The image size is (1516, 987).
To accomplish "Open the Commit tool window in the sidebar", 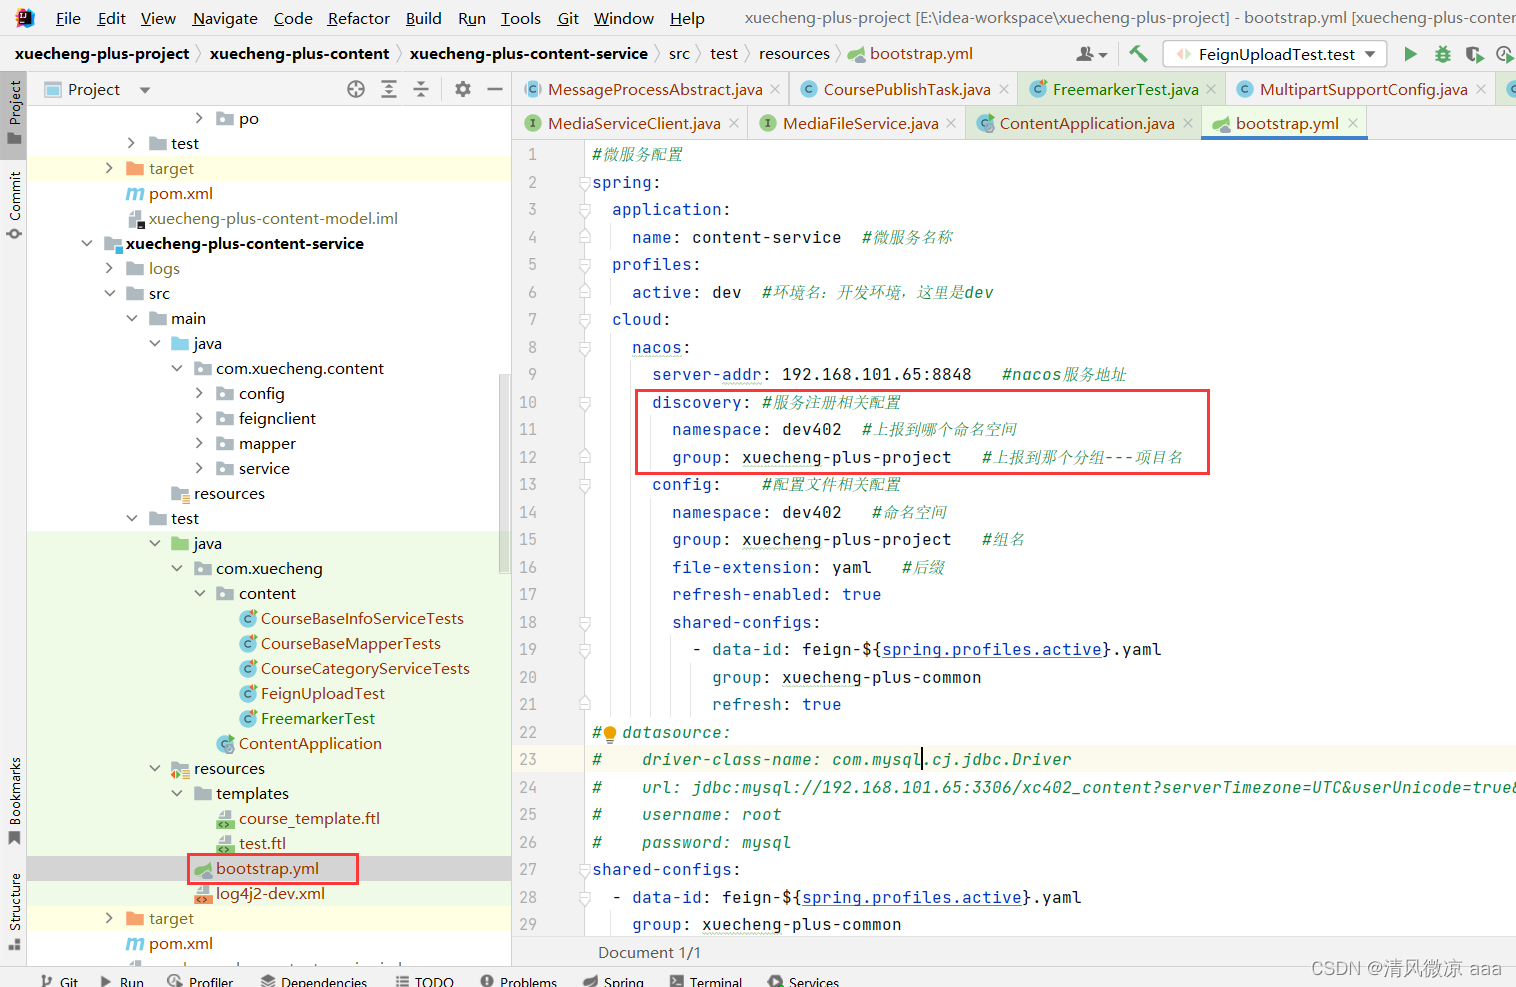I will point(14,205).
